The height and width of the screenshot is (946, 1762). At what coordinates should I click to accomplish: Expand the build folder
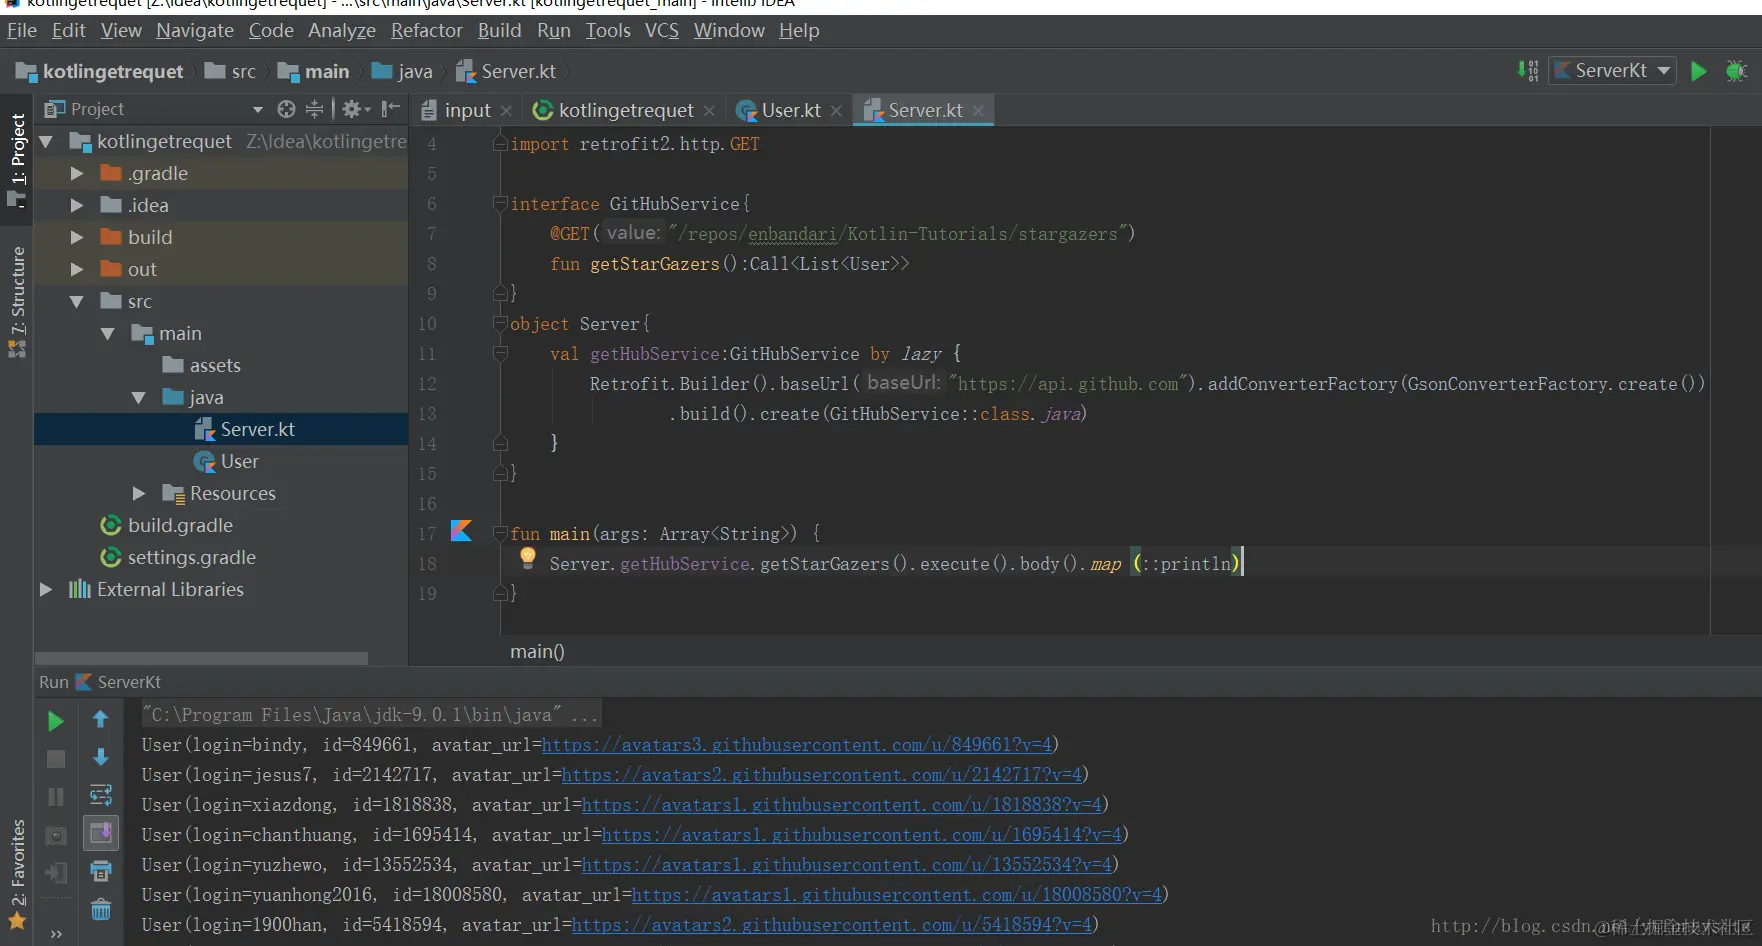(x=77, y=238)
